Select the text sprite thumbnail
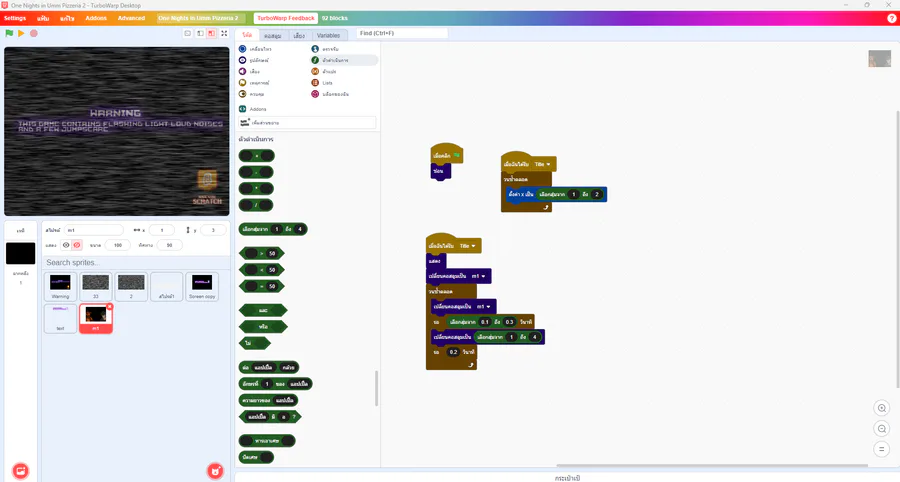900x482 pixels. click(60, 318)
